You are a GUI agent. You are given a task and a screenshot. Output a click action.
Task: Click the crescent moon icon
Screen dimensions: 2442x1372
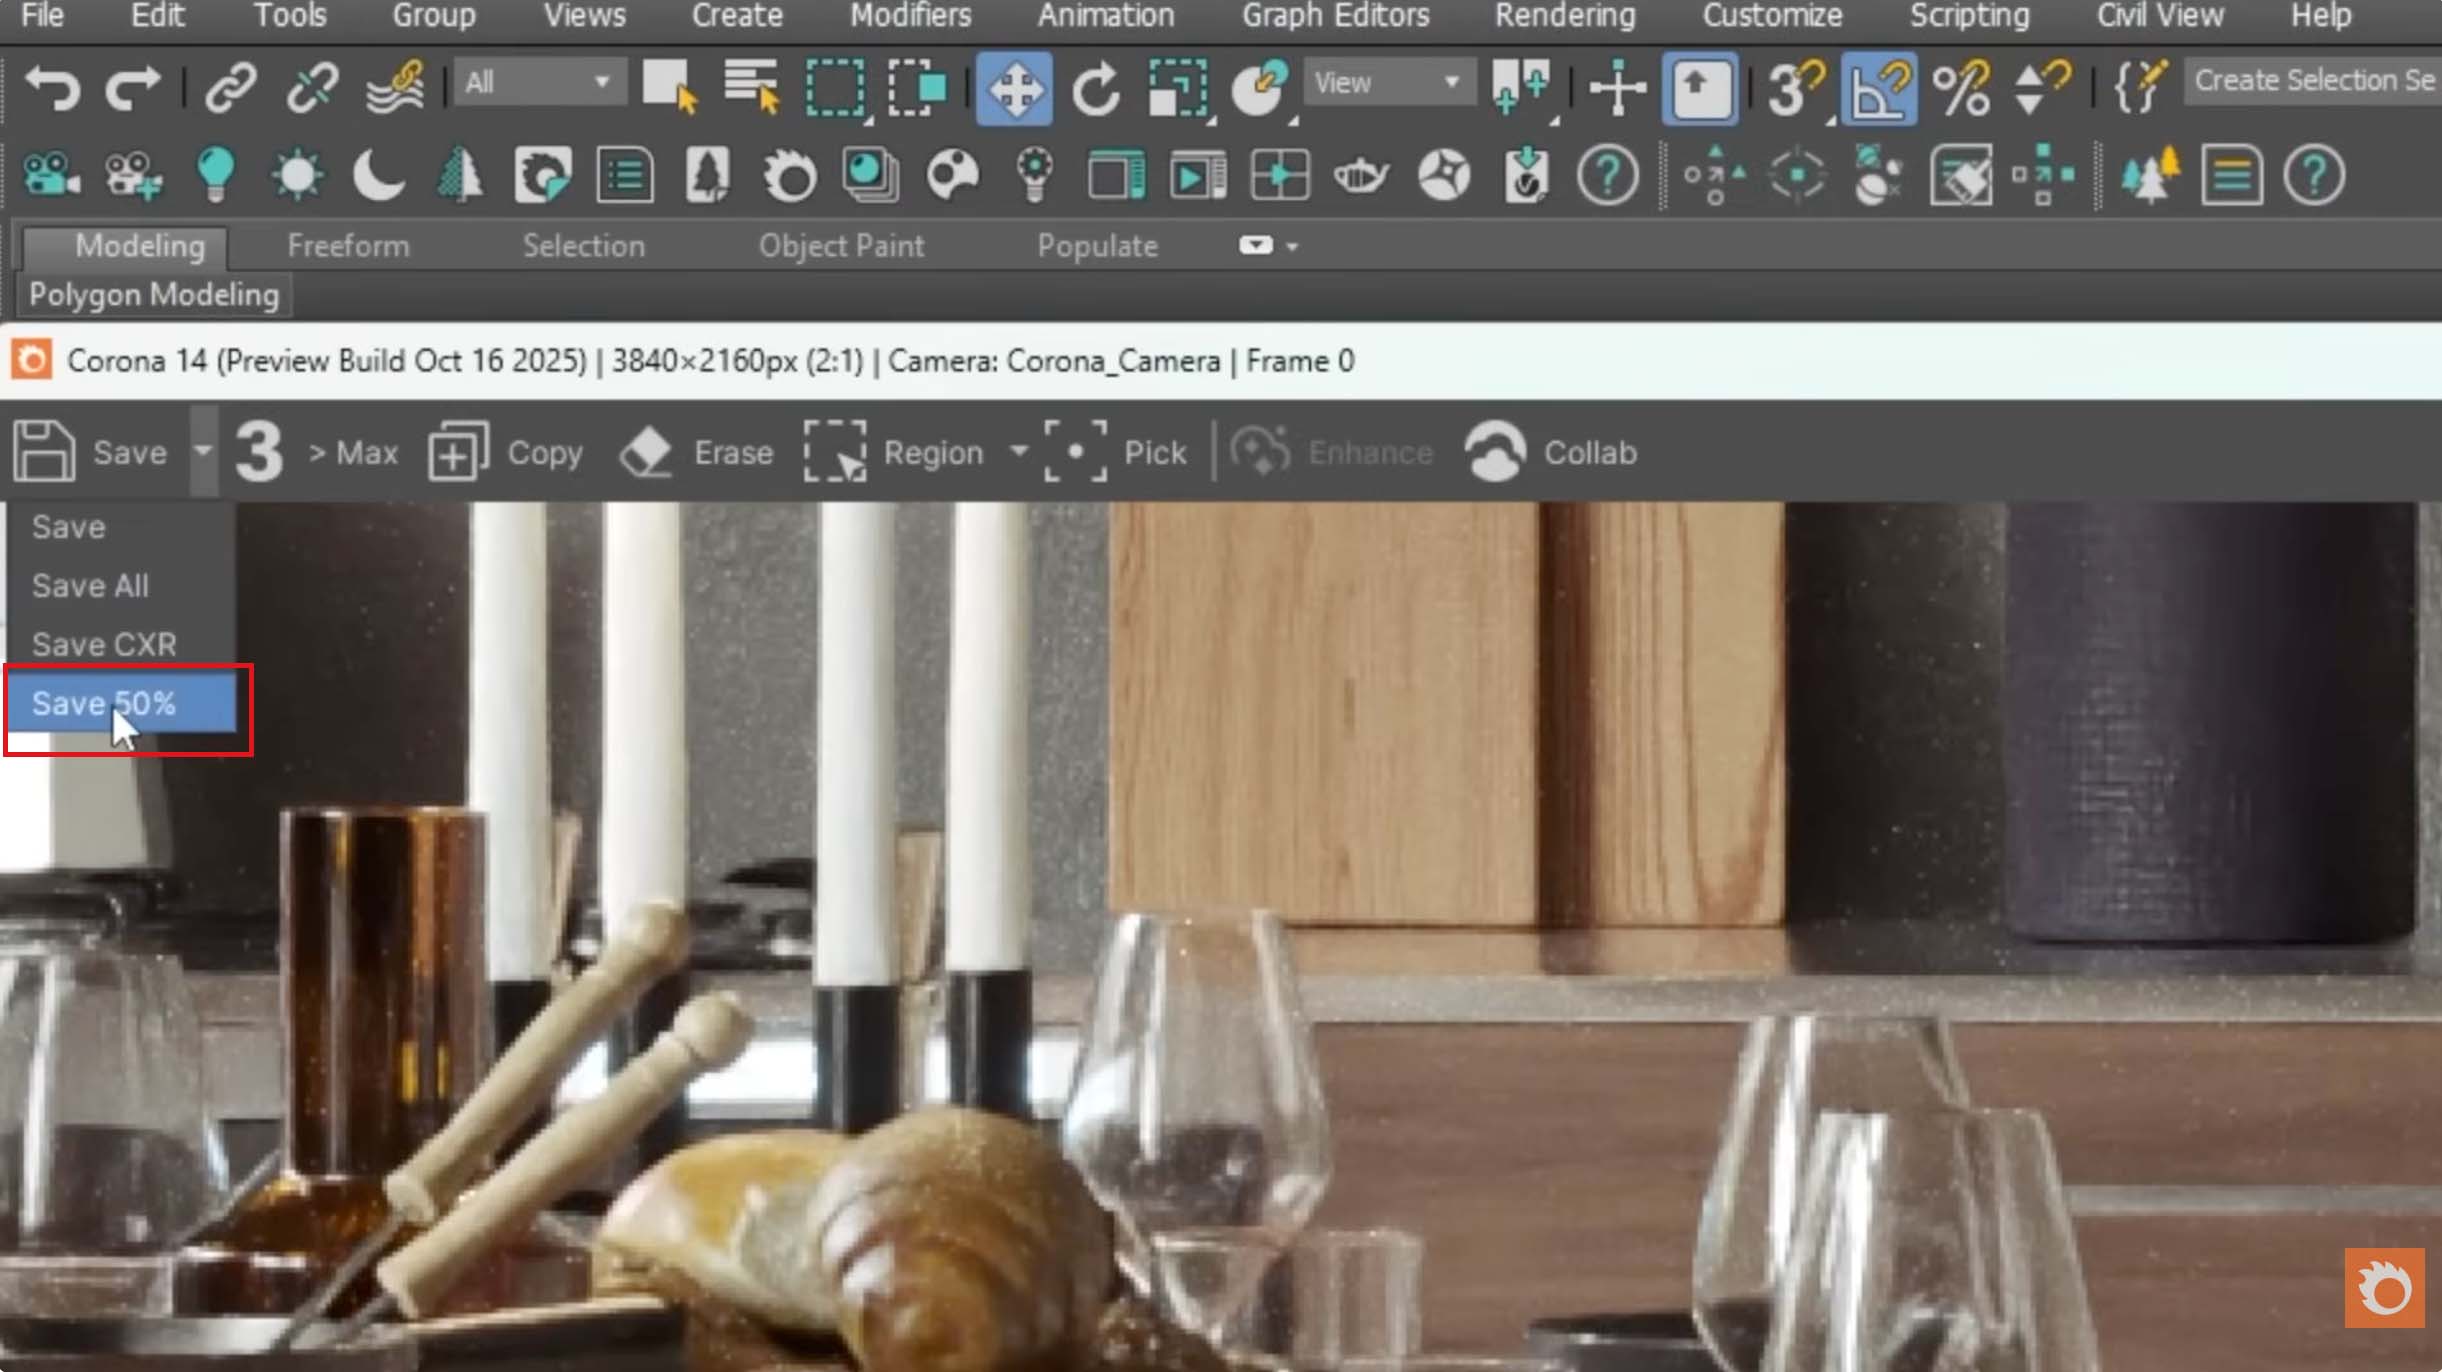pyautogui.click(x=379, y=176)
